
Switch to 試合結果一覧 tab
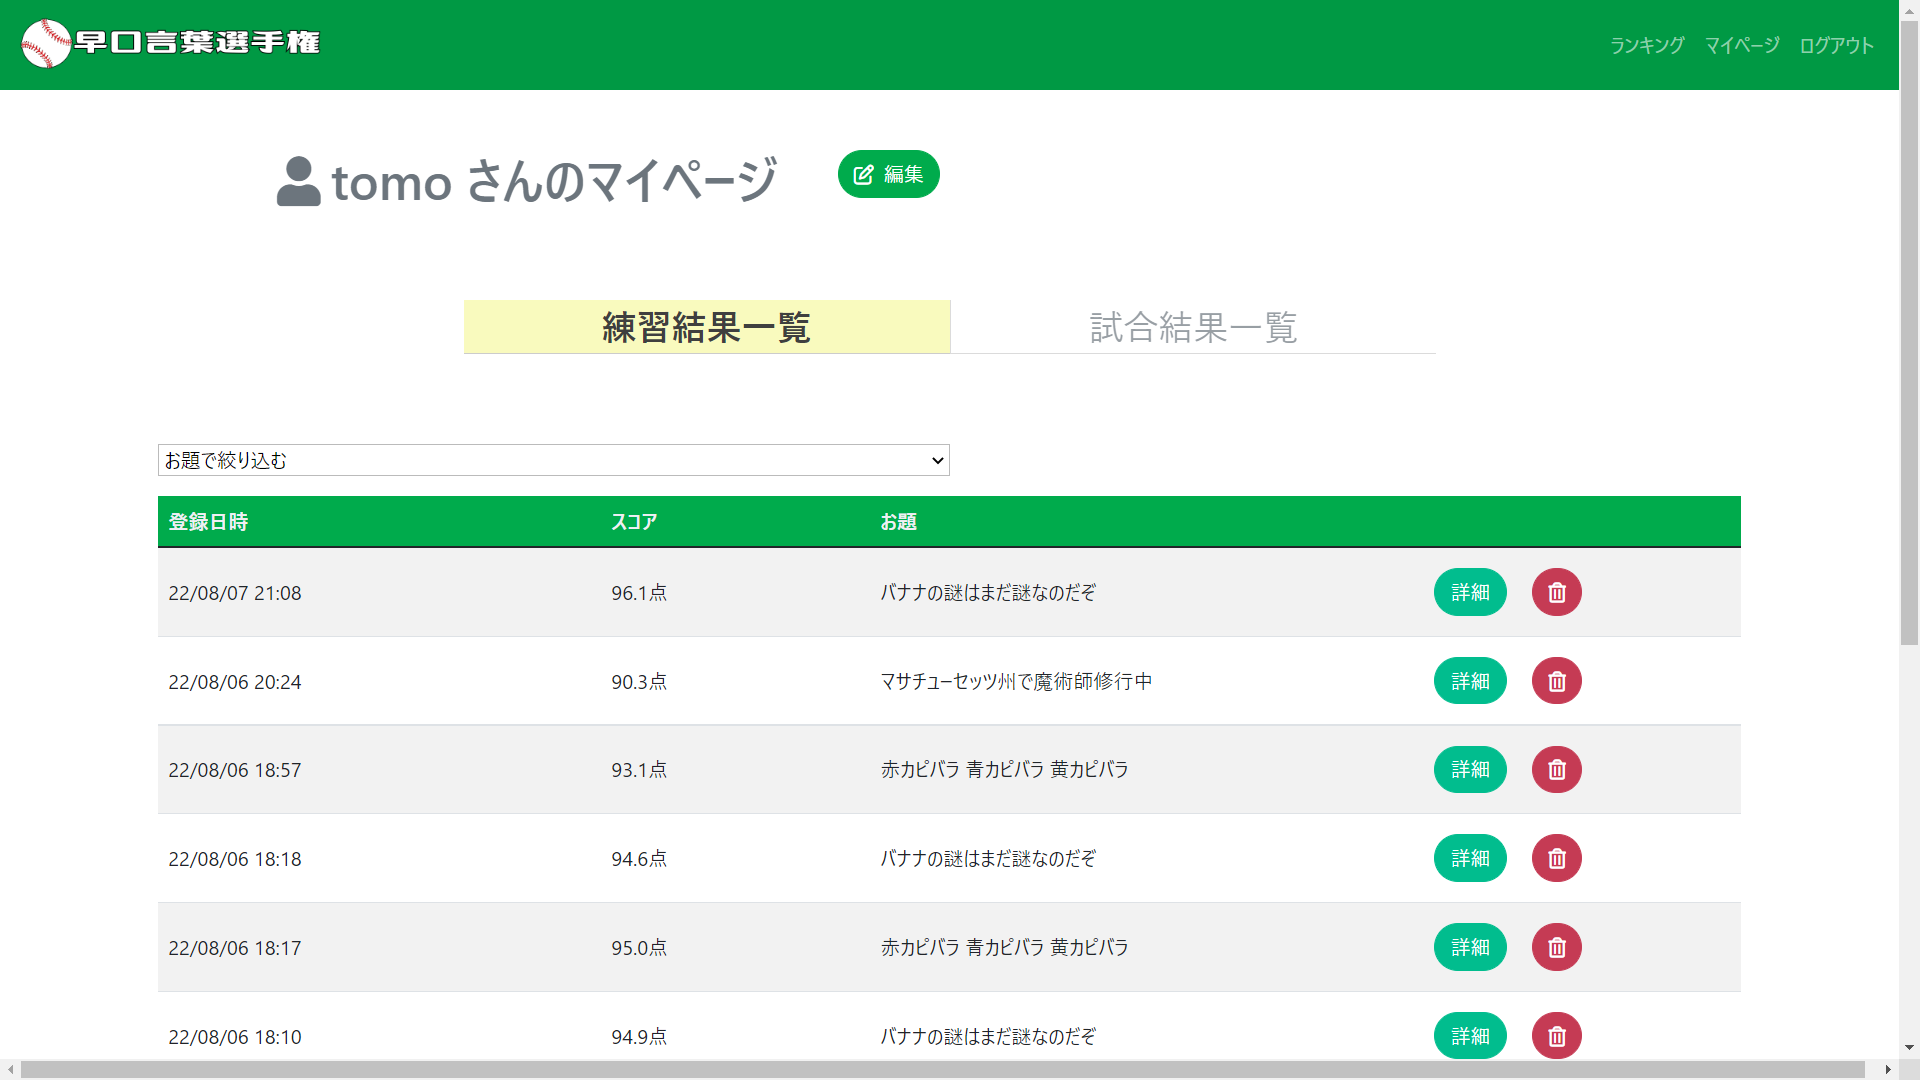point(1193,327)
